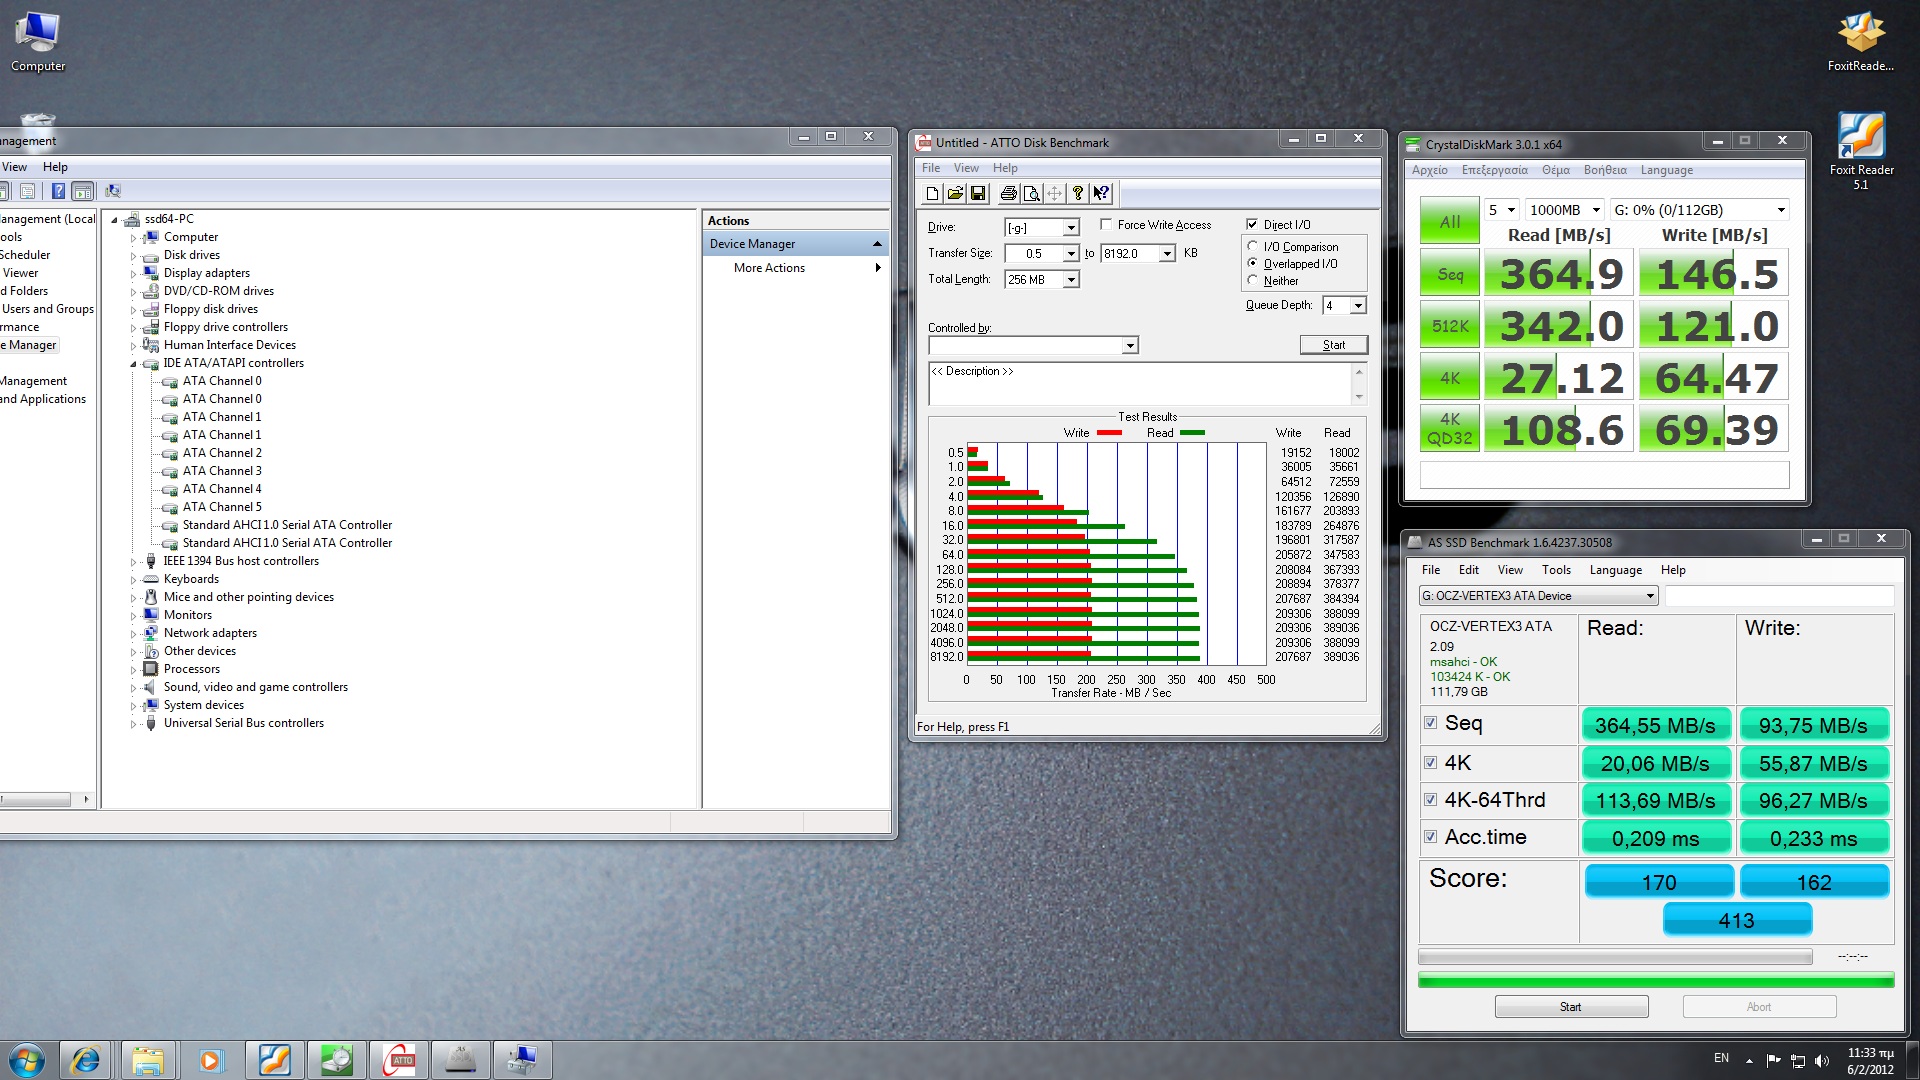This screenshot has height=1080, width=1920.
Task: Open the 1000MB test size dropdown in CrystalDiskMark
Action: pos(1565,210)
